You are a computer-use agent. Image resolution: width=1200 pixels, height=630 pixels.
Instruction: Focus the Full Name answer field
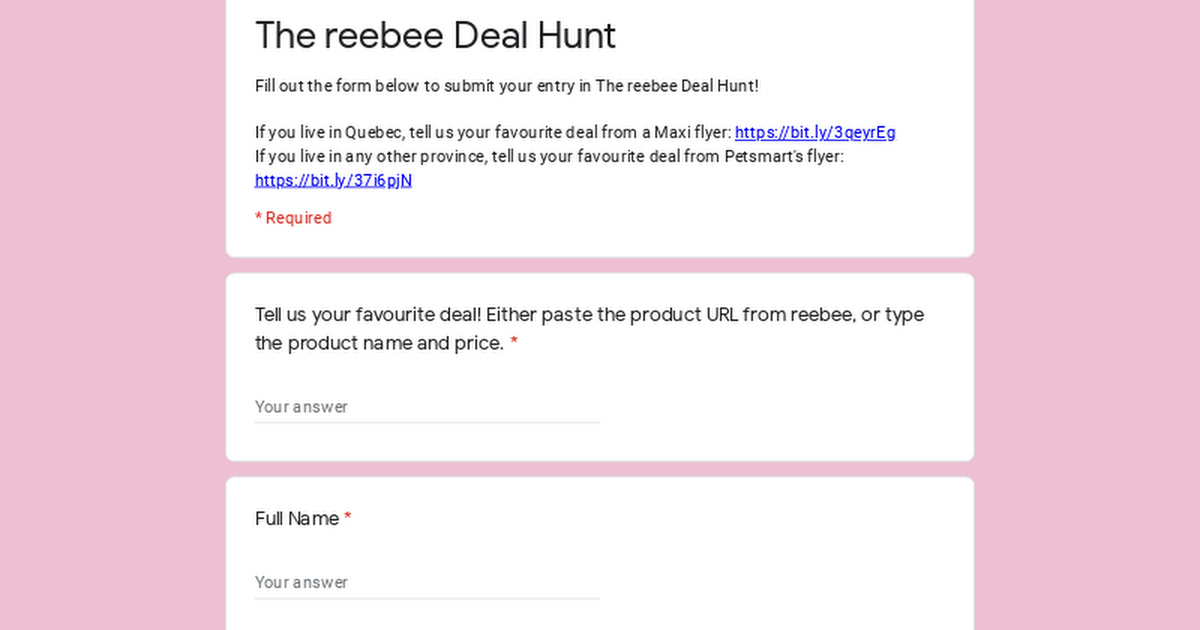point(427,582)
